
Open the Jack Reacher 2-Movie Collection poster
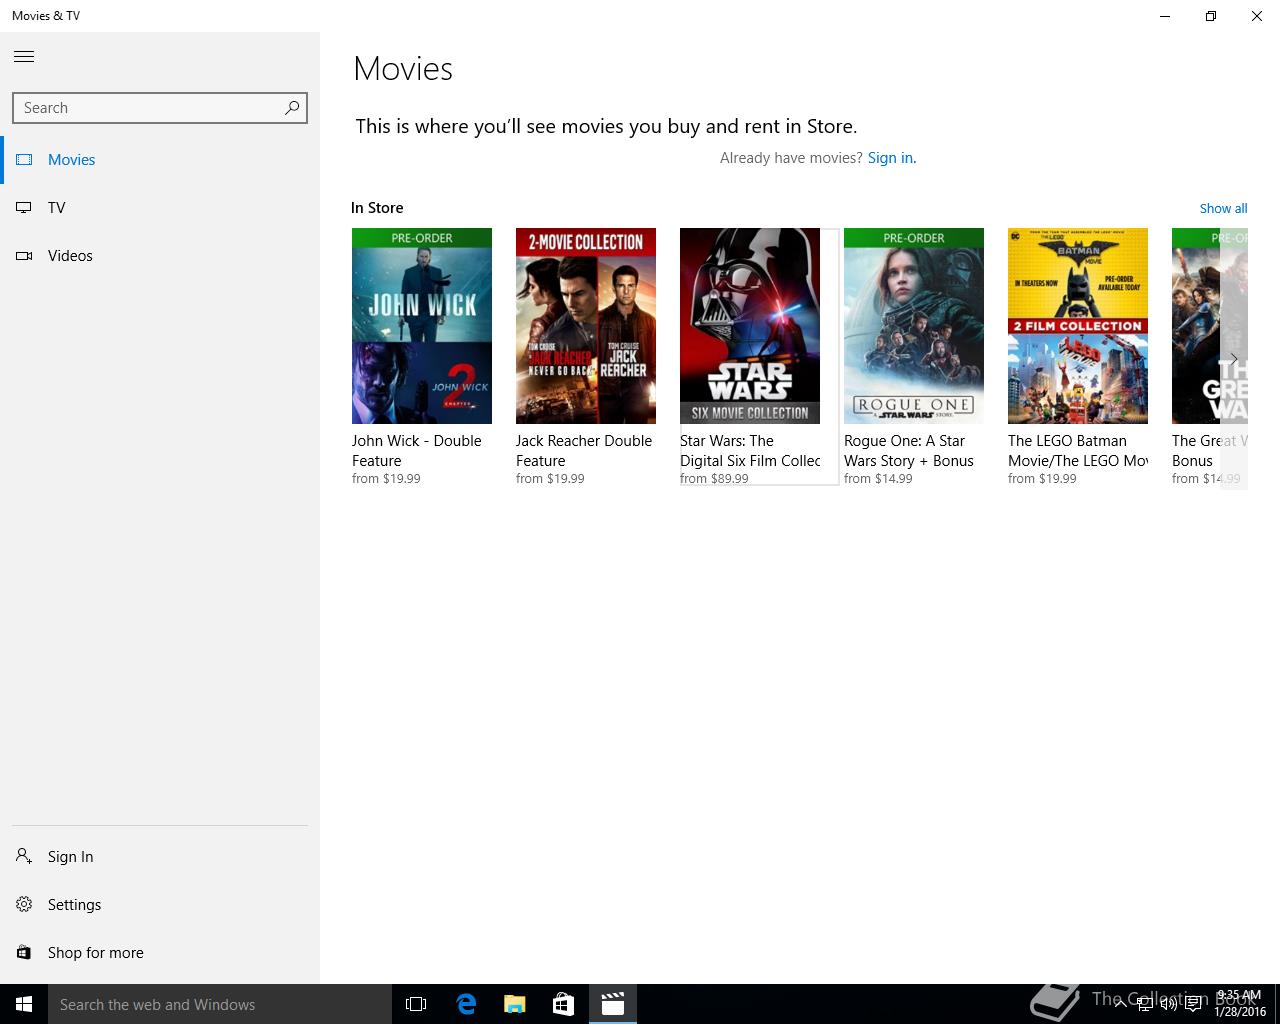[x=586, y=326]
